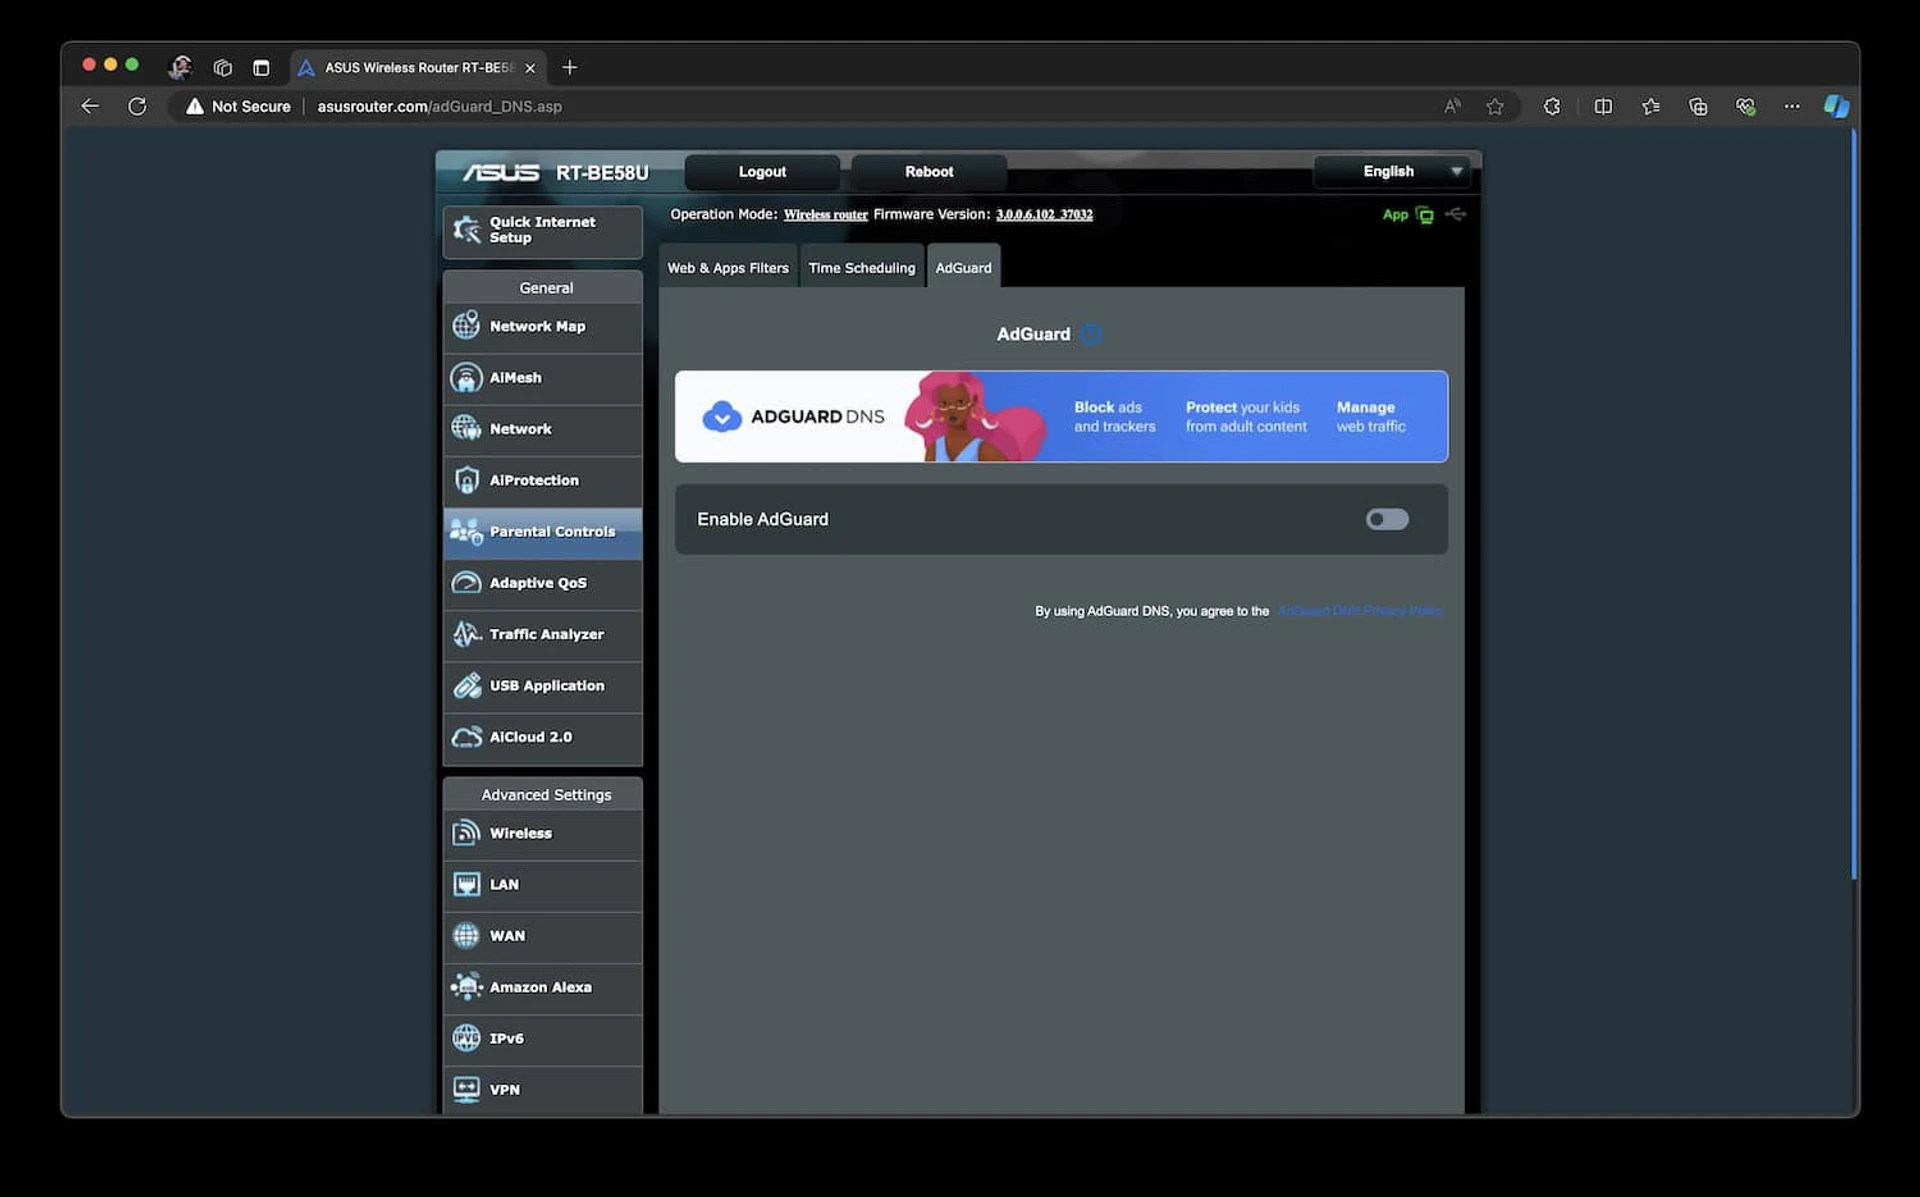1920x1197 pixels.
Task: Switch to Time Scheduling tab
Action: 862,267
